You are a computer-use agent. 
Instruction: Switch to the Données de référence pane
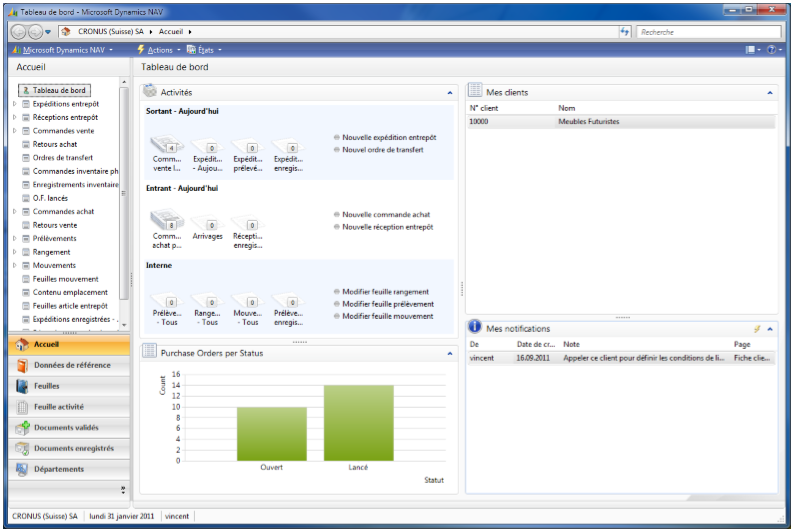[x=69, y=365]
